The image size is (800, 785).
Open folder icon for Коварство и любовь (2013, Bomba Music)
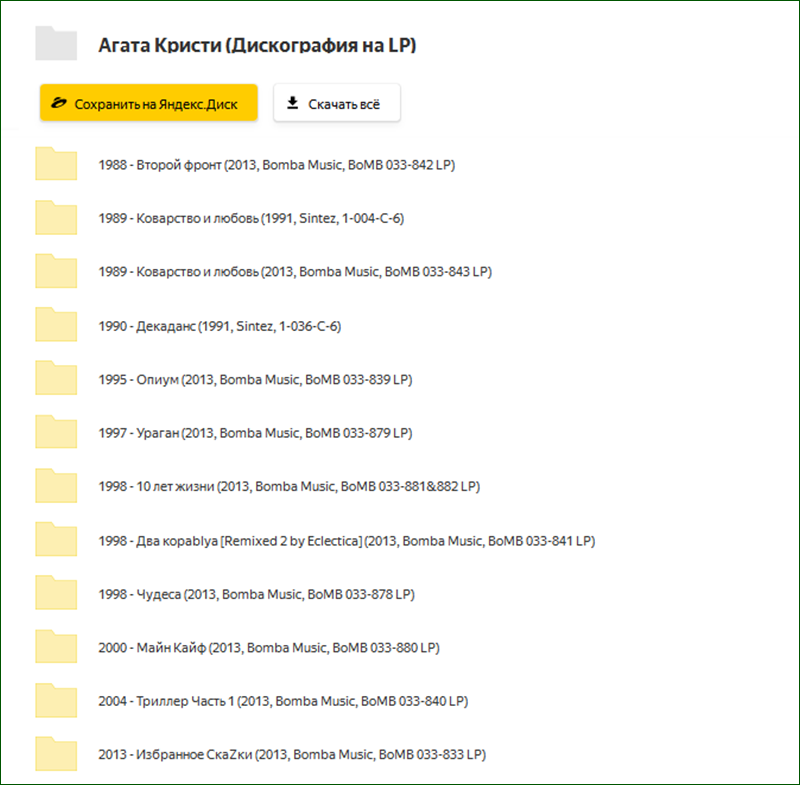(56, 271)
